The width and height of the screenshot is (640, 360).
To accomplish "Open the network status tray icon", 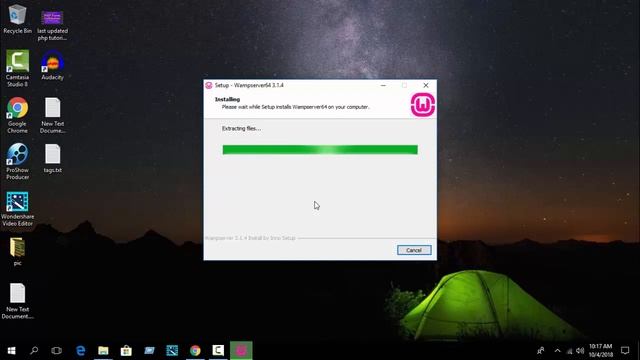I will pyautogui.click(x=569, y=351).
